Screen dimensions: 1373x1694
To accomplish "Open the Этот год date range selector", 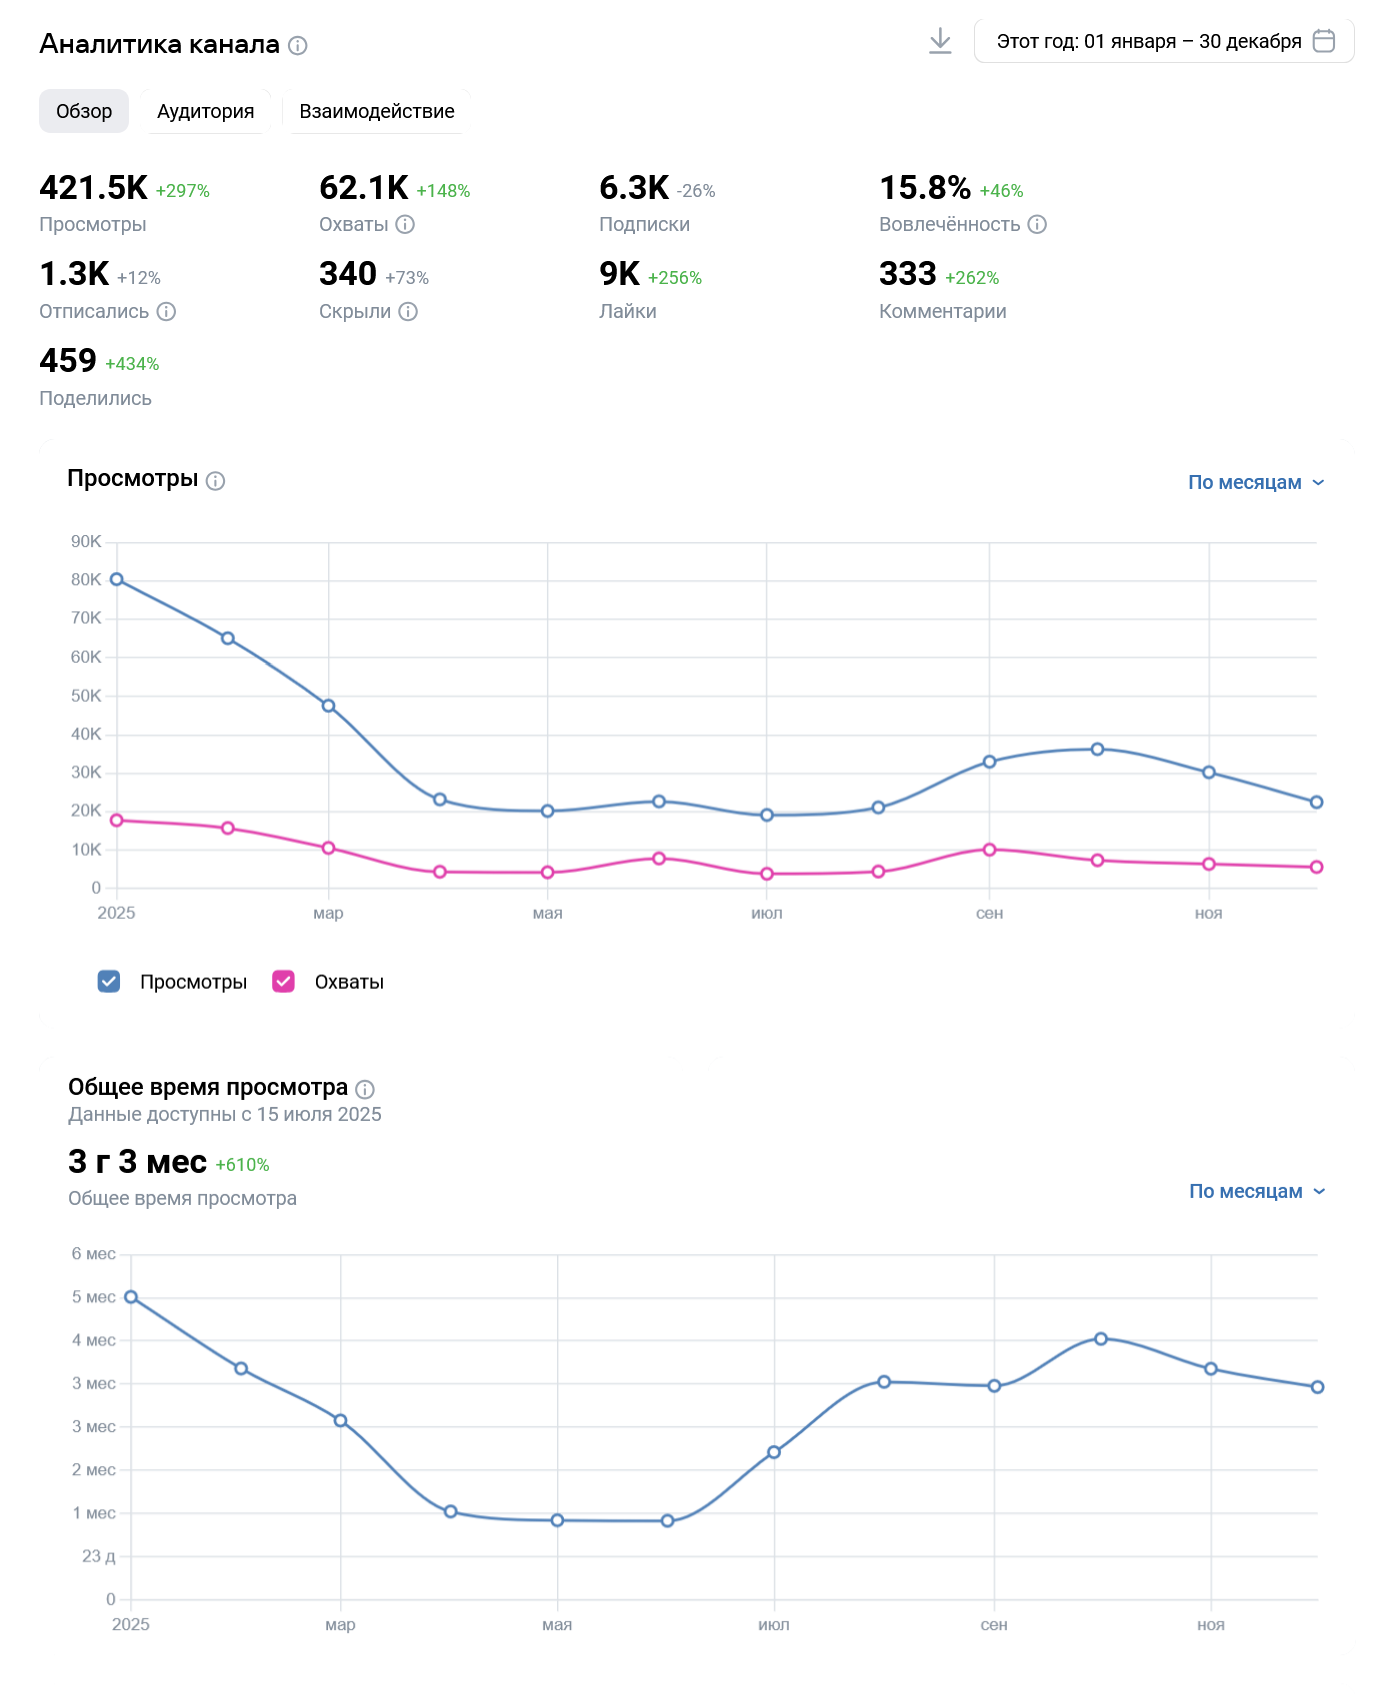I will click(x=1148, y=41).
